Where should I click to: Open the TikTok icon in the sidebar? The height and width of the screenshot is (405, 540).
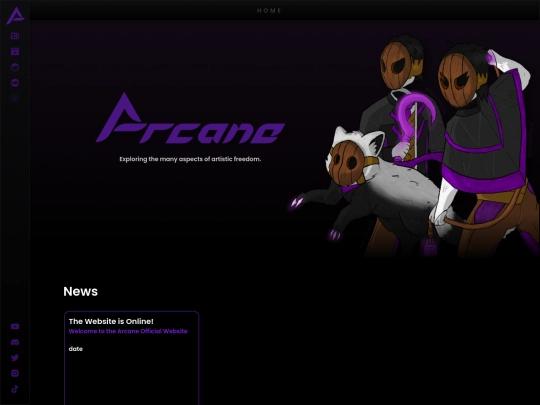(15, 389)
